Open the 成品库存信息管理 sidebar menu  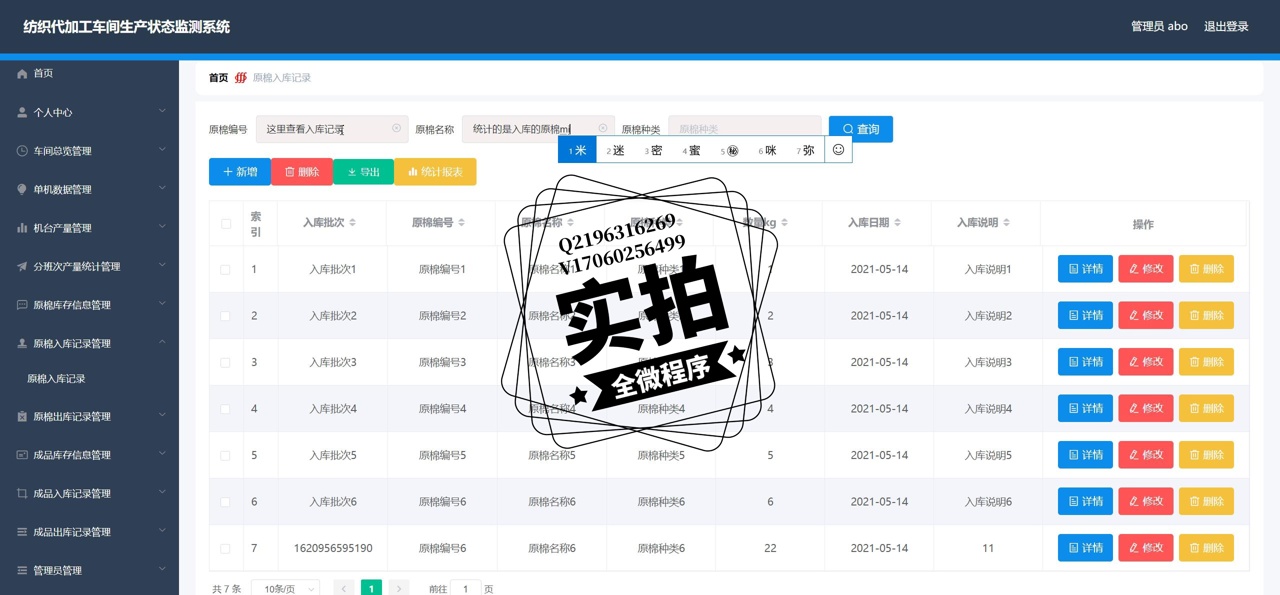(x=90, y=455)
